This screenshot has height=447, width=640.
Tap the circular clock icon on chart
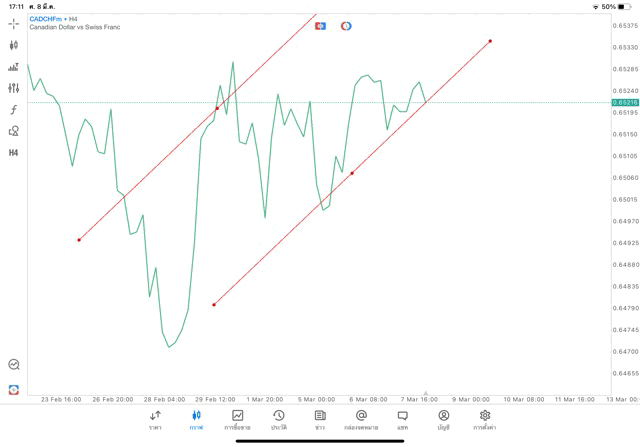[x=346, y=26]
